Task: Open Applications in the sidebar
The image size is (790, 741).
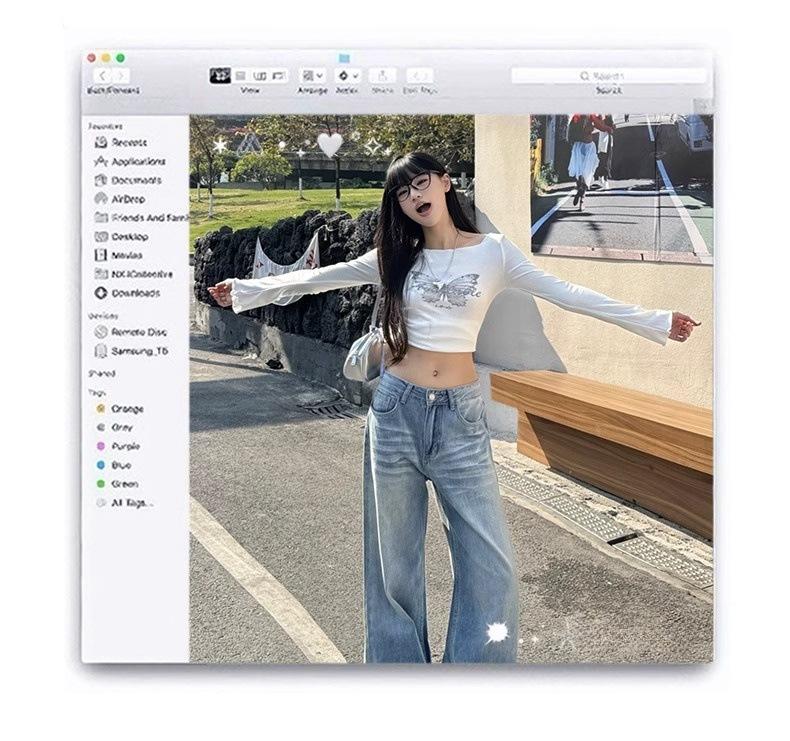Action: (137, 162)
